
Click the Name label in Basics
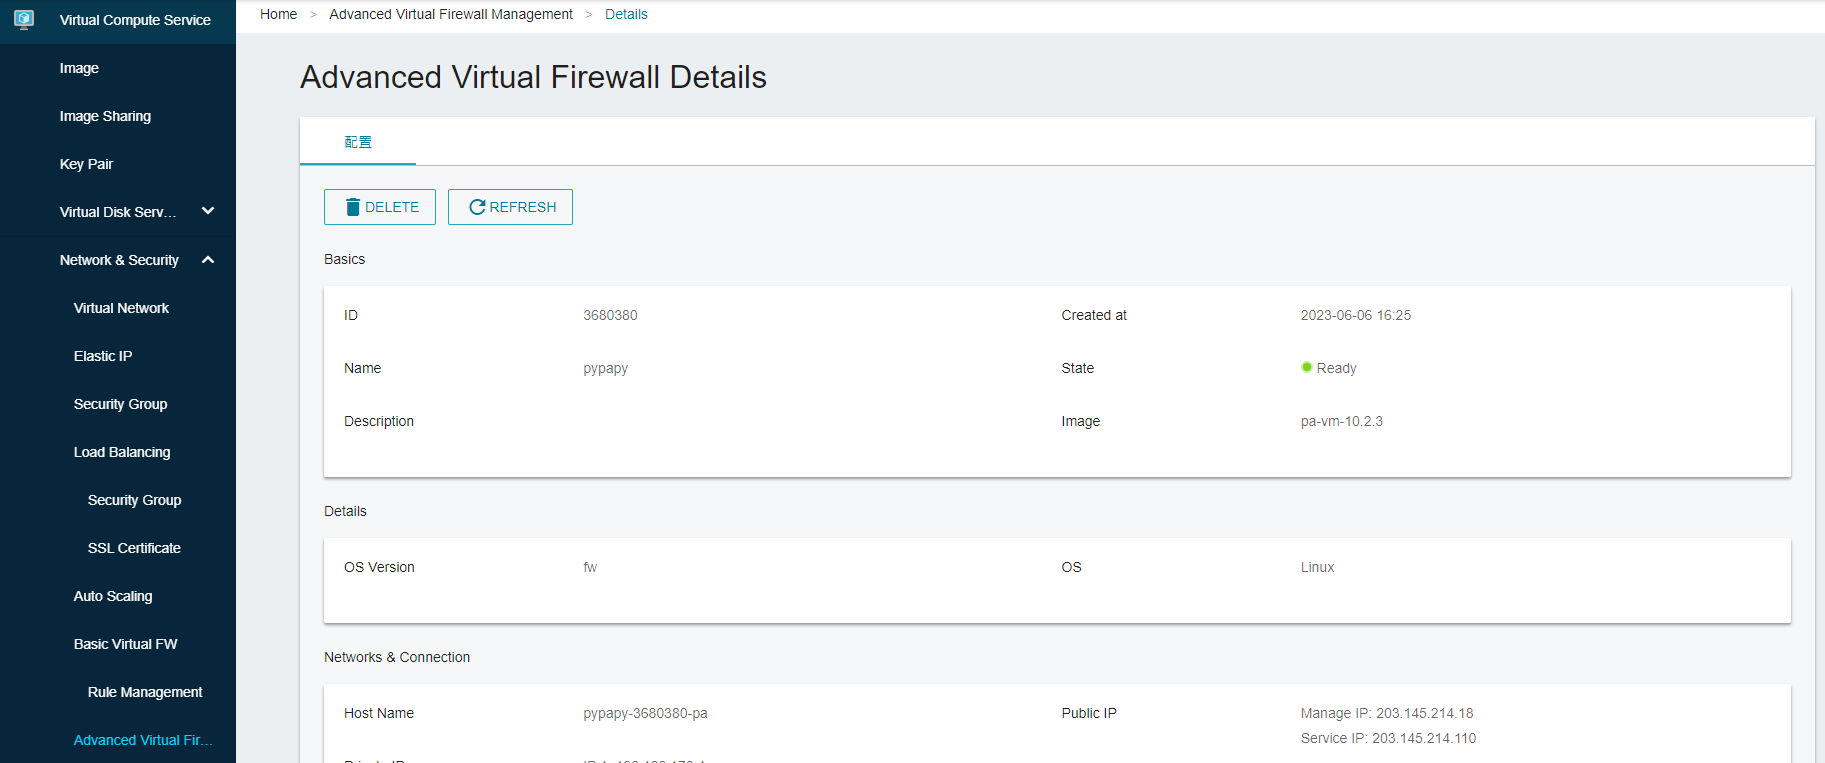(362, 368)
